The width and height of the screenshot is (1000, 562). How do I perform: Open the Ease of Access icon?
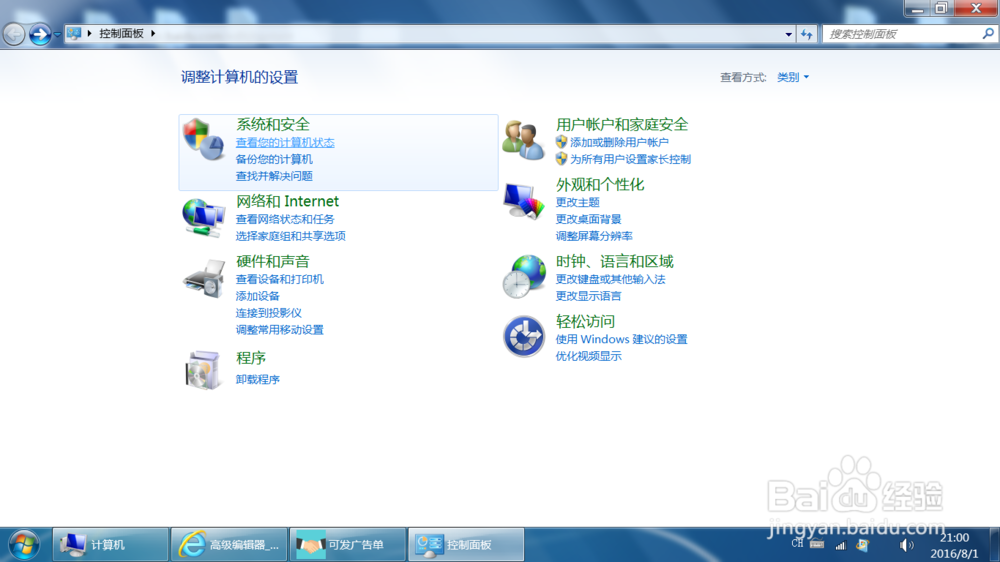(x=524, y=336)
